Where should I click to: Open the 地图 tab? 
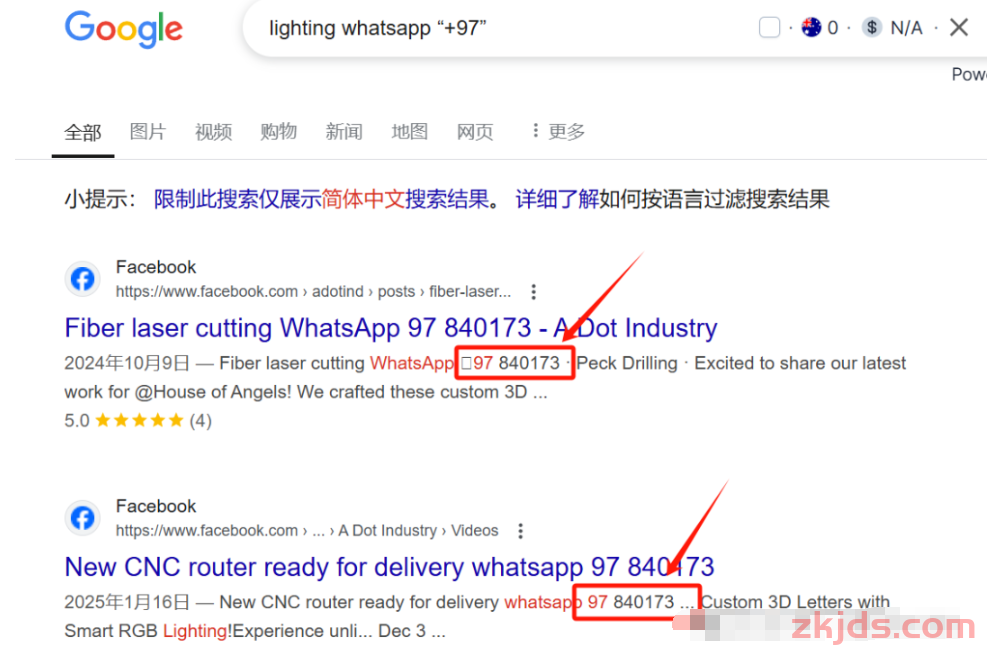(410, 131)
